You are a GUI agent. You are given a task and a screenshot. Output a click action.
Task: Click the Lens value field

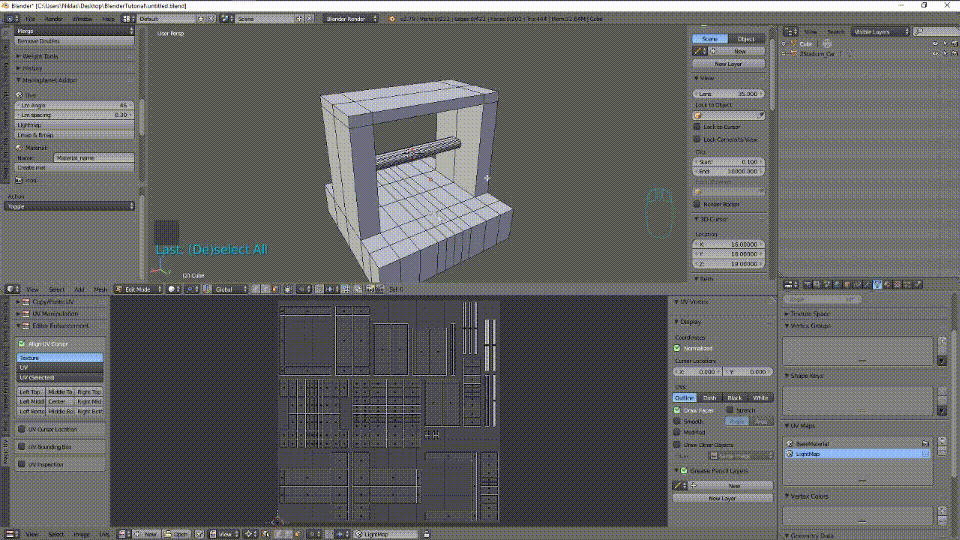pos(729,93)
